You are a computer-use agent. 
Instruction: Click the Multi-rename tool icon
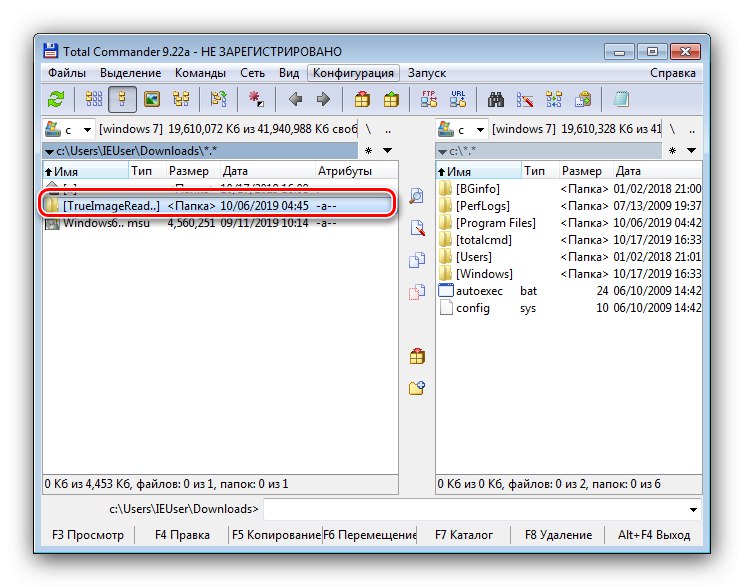coord(525,99)
